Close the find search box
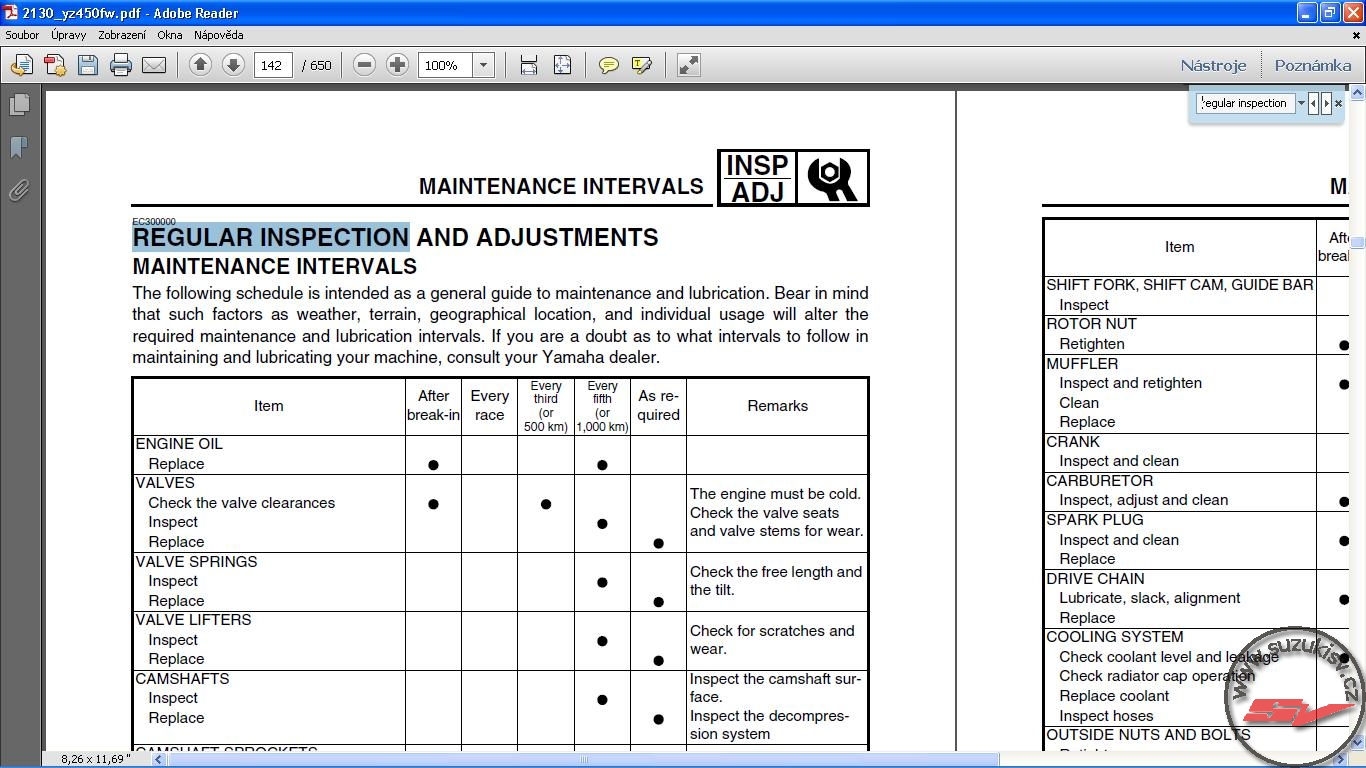This screenshot has width=1366, height=768. 1339,103
